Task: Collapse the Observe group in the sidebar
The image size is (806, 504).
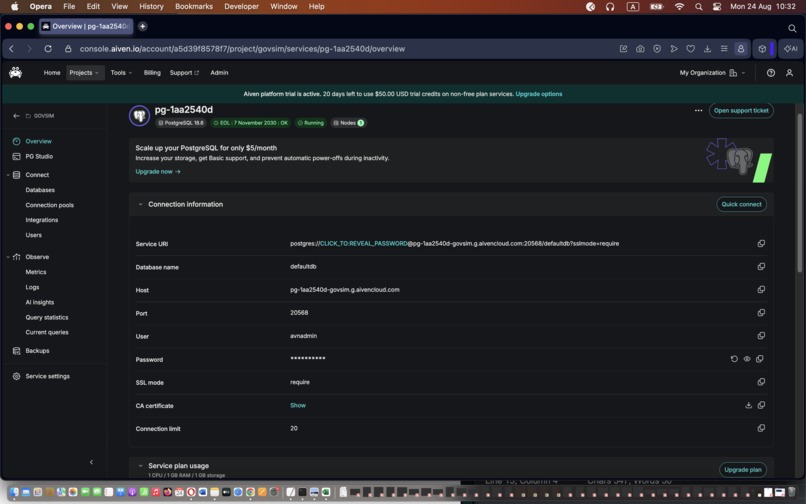Action: [8, 257]
